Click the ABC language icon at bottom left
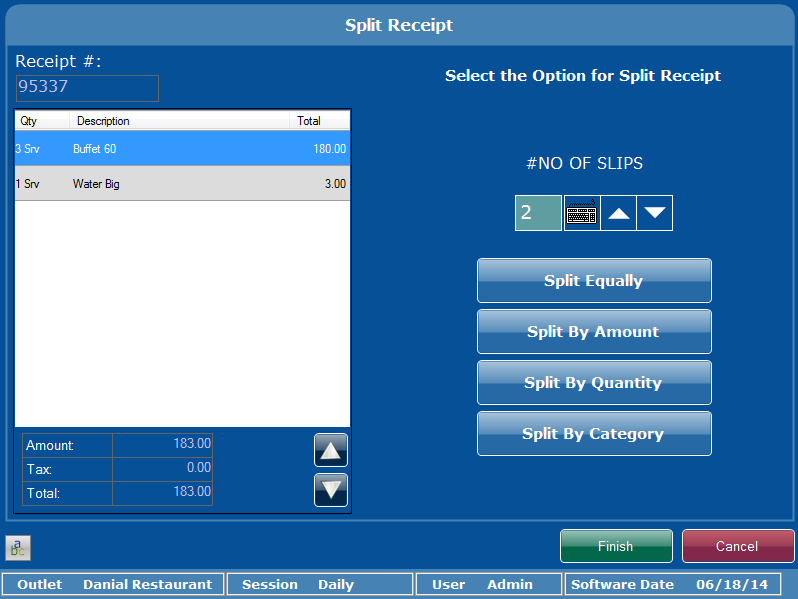Screen dimensions: 798x599 coord(19,547)
